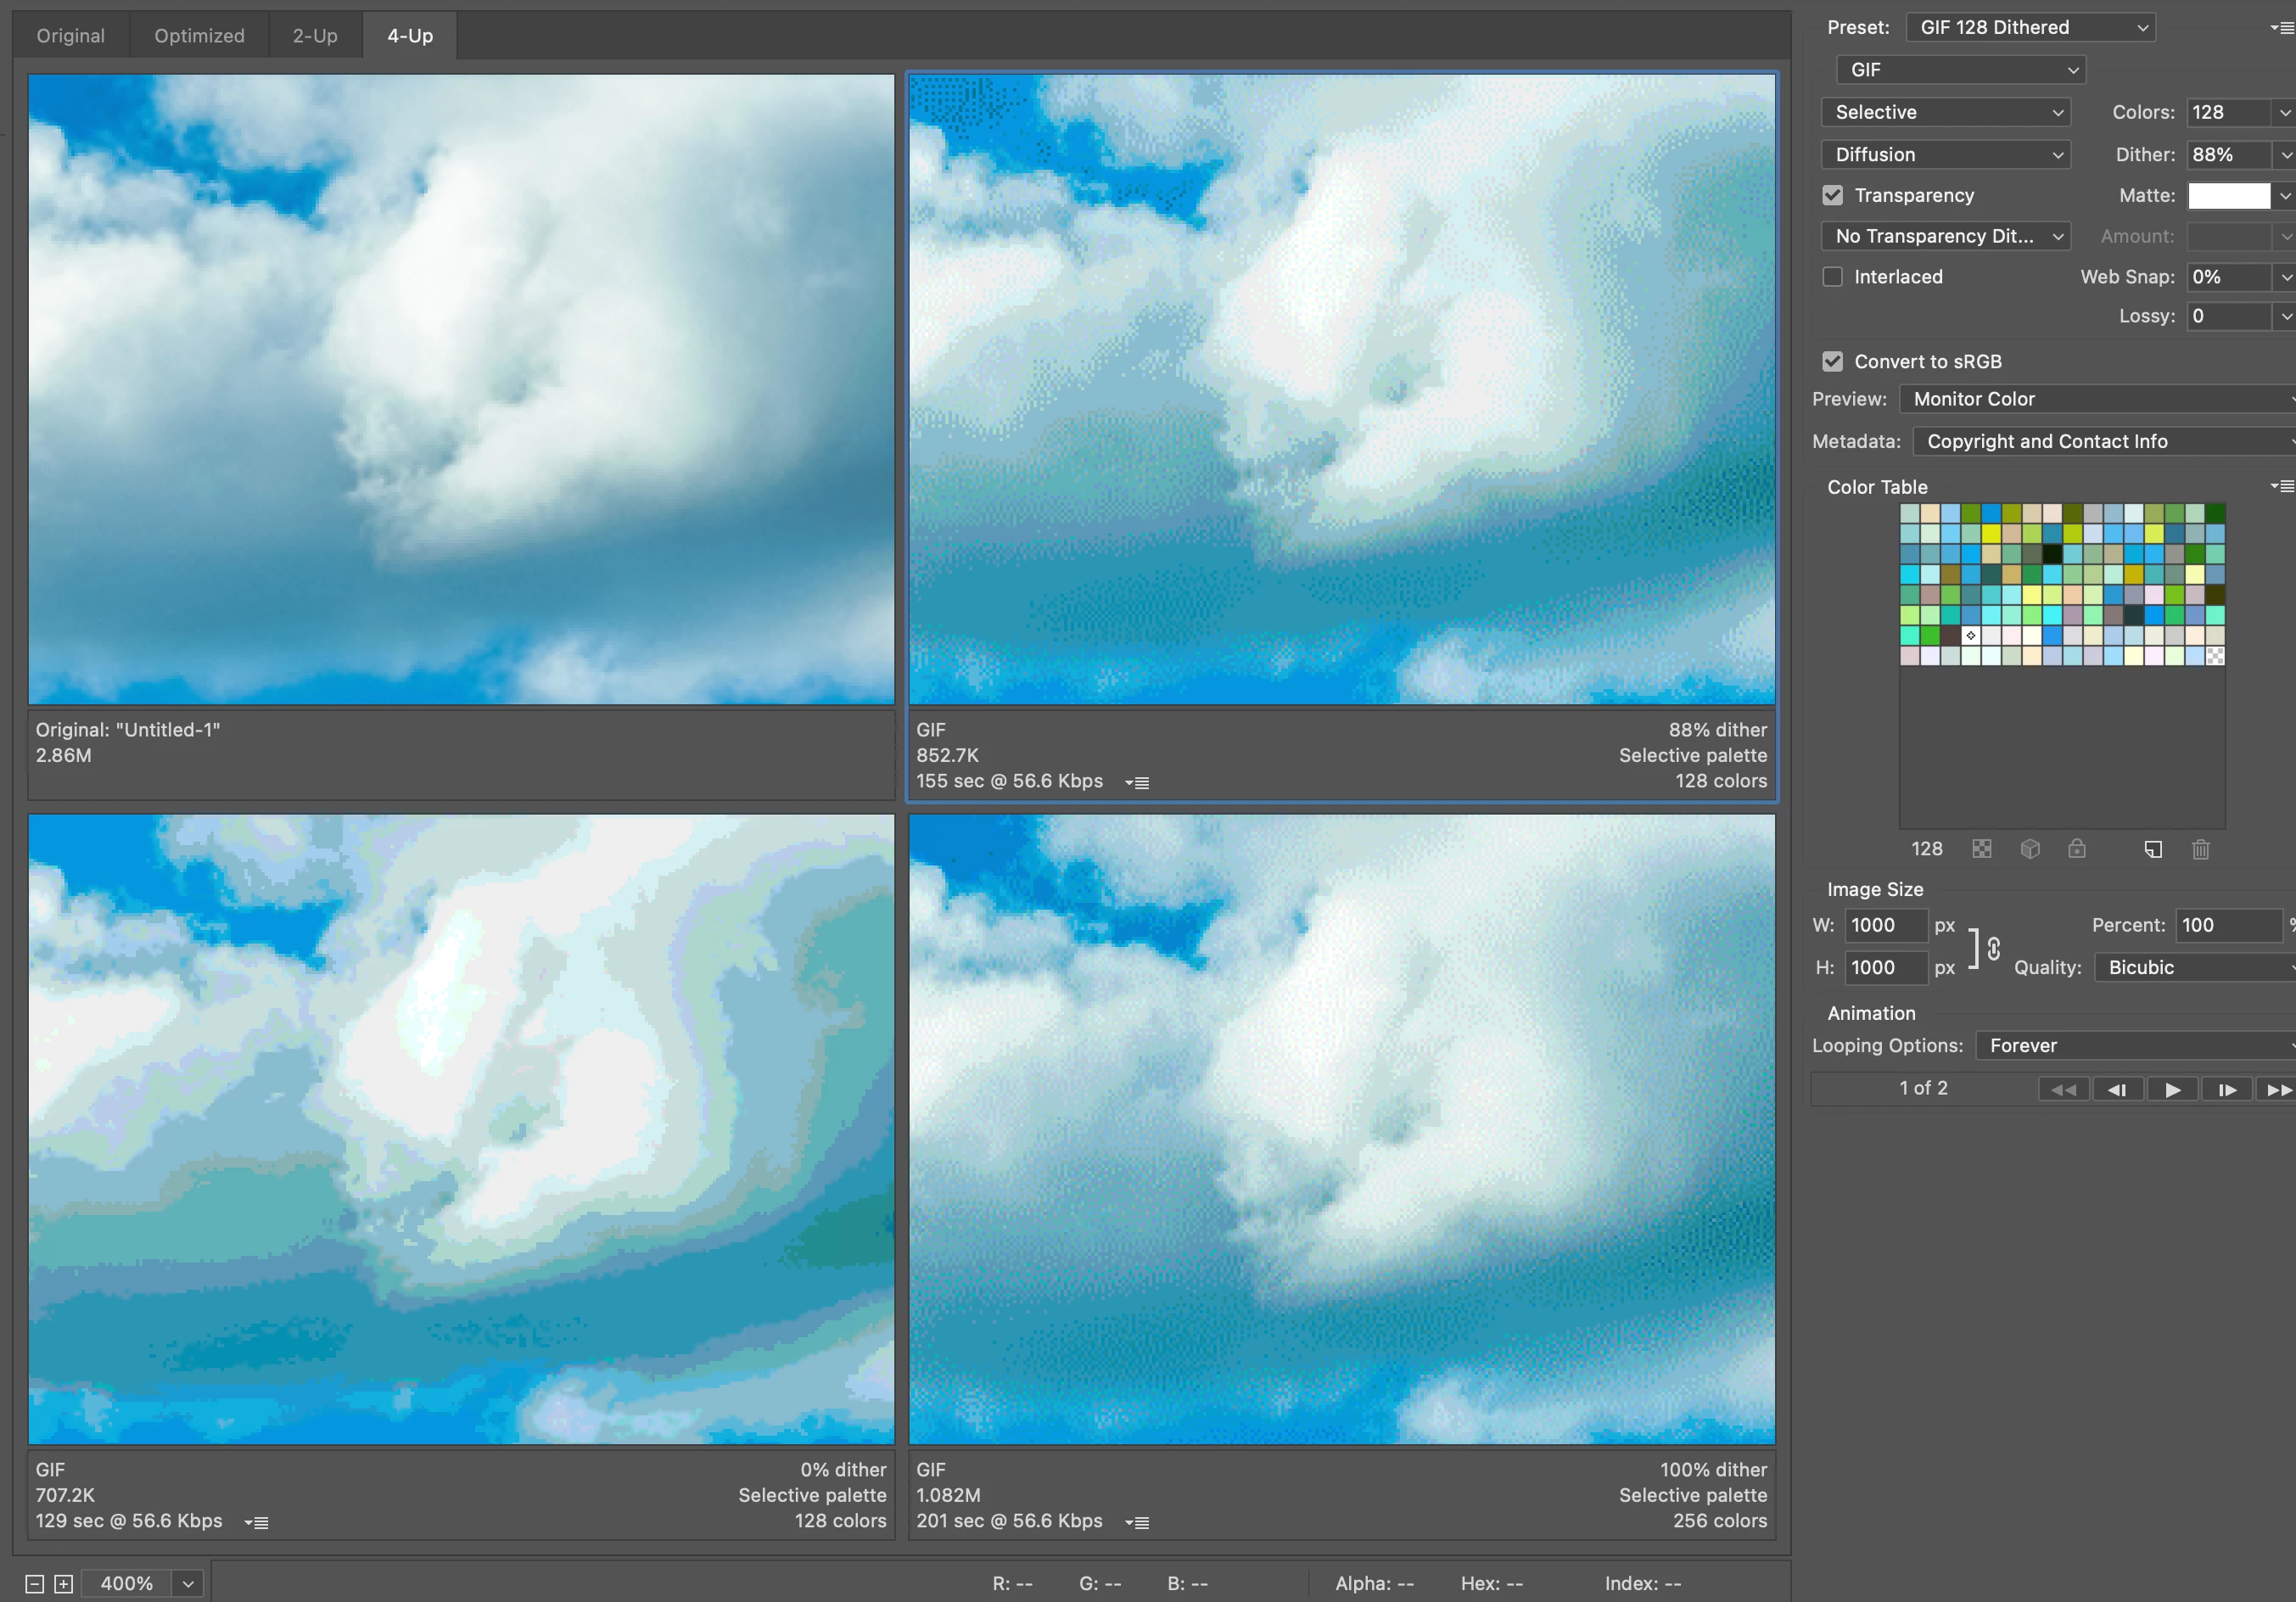
Task: Click the new color table swatch icon
Action: 2153,849
